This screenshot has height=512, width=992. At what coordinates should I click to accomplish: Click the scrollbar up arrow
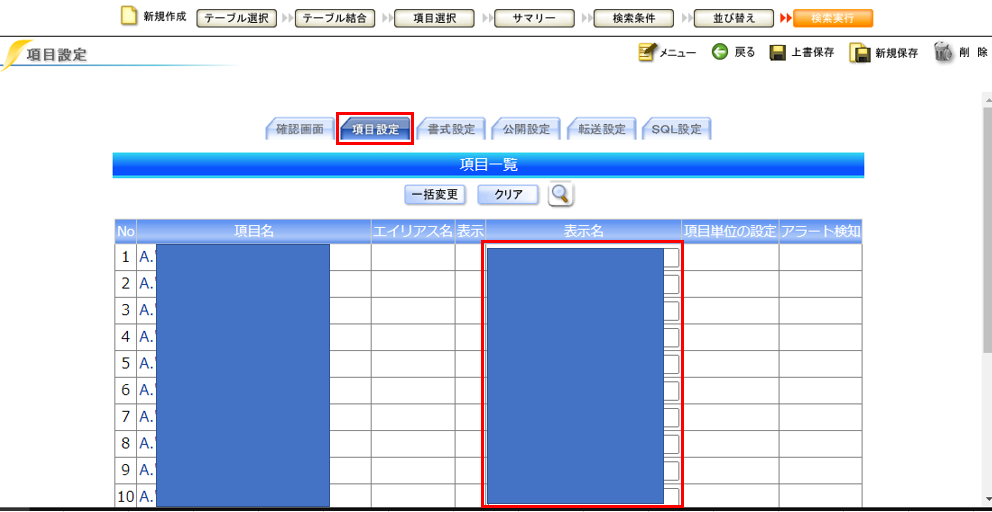click(987, 99)
